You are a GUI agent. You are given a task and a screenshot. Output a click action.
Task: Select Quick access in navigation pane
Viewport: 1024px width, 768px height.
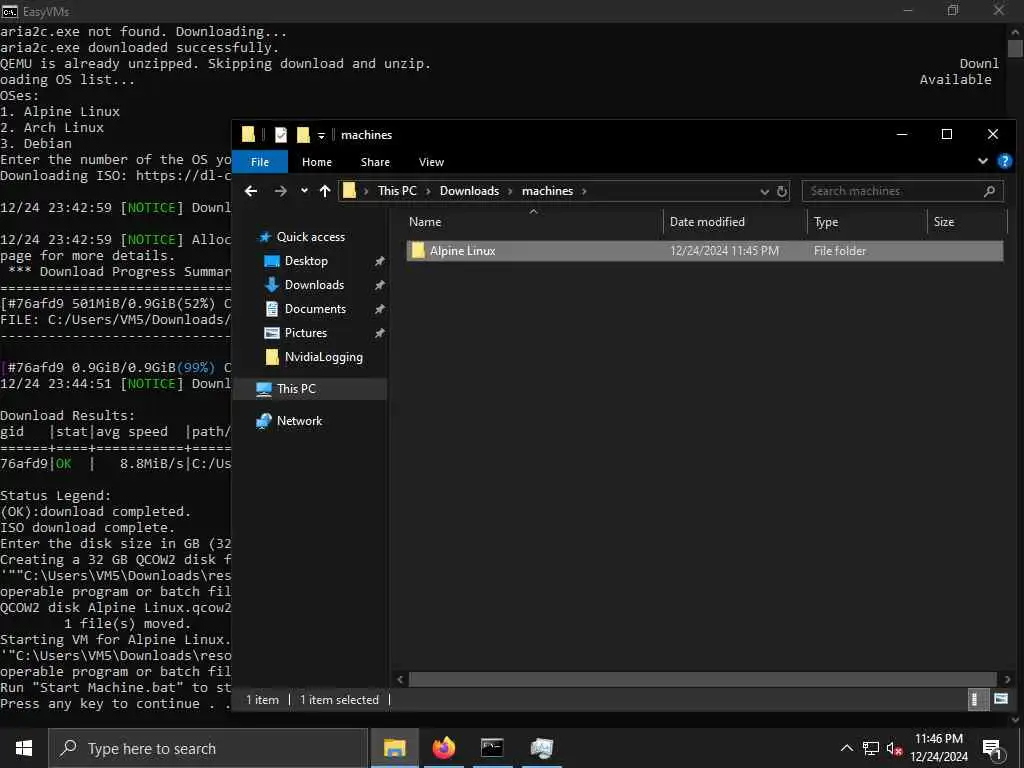310,236
